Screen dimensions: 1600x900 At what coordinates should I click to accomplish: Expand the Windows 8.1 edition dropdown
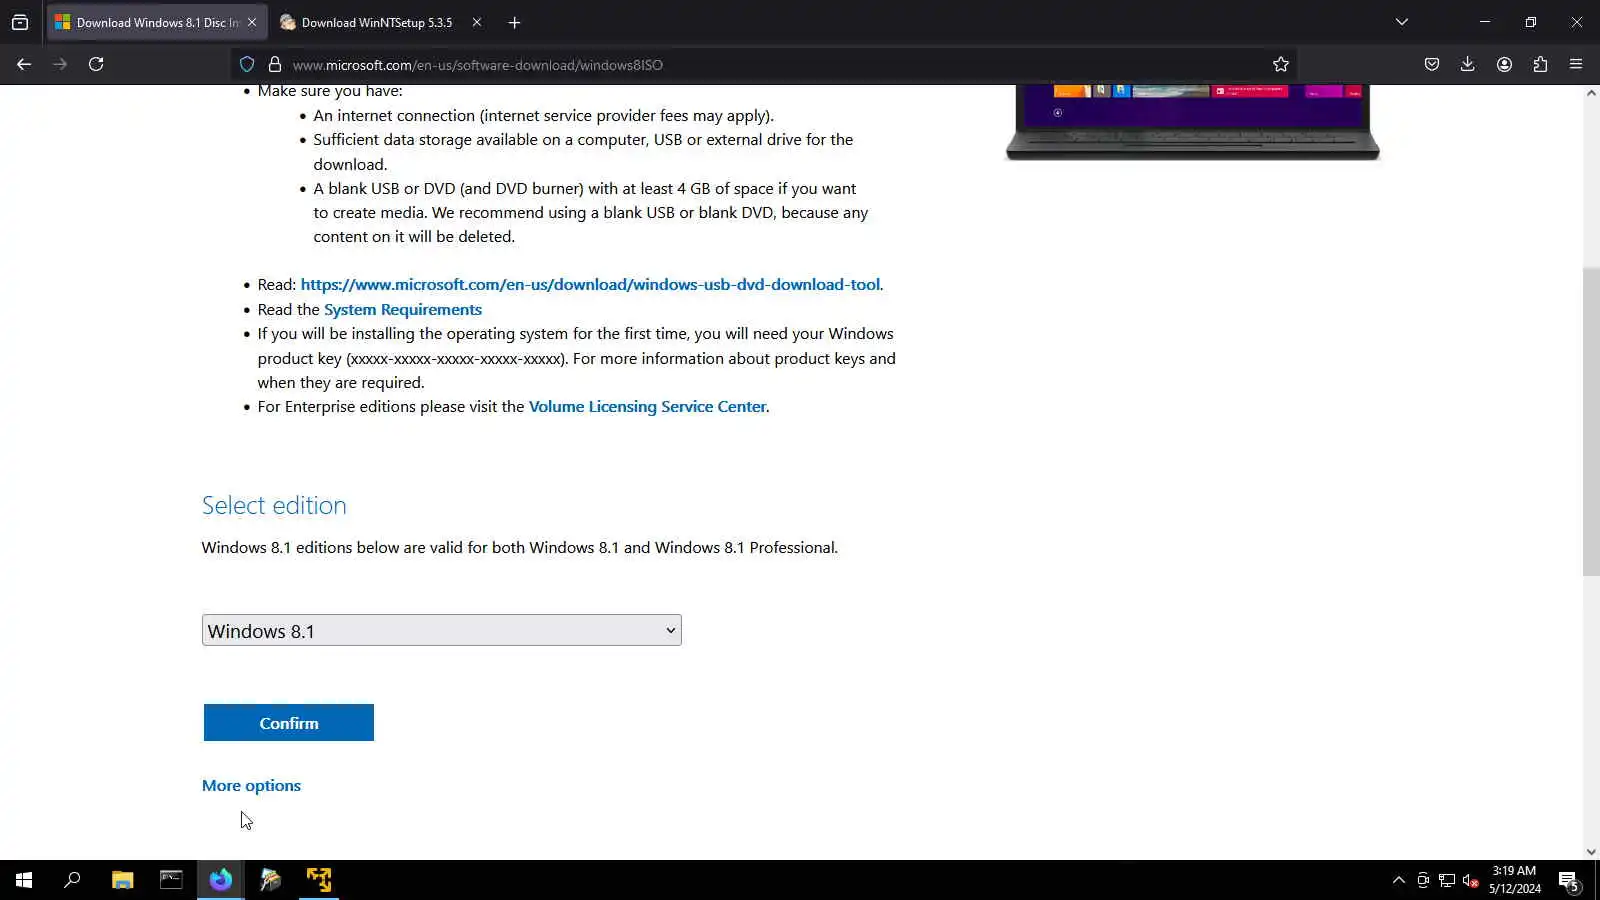tap(441, 630)
